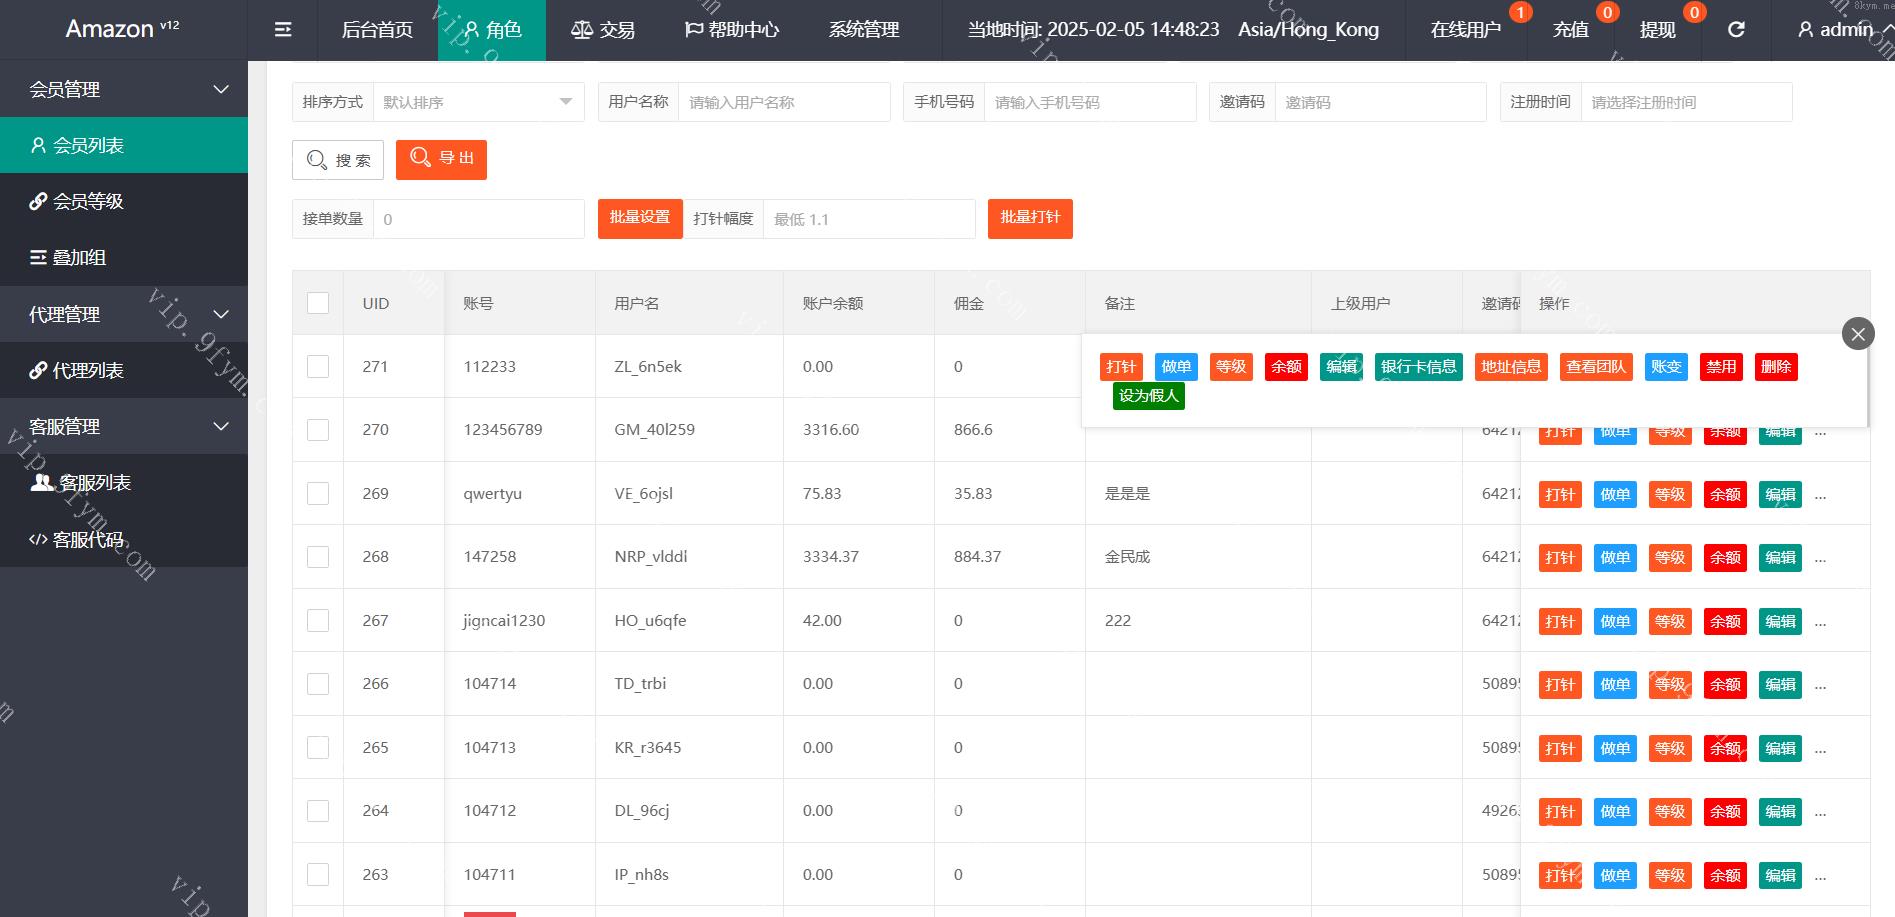Check the row for UID 271

coord(318,367)
